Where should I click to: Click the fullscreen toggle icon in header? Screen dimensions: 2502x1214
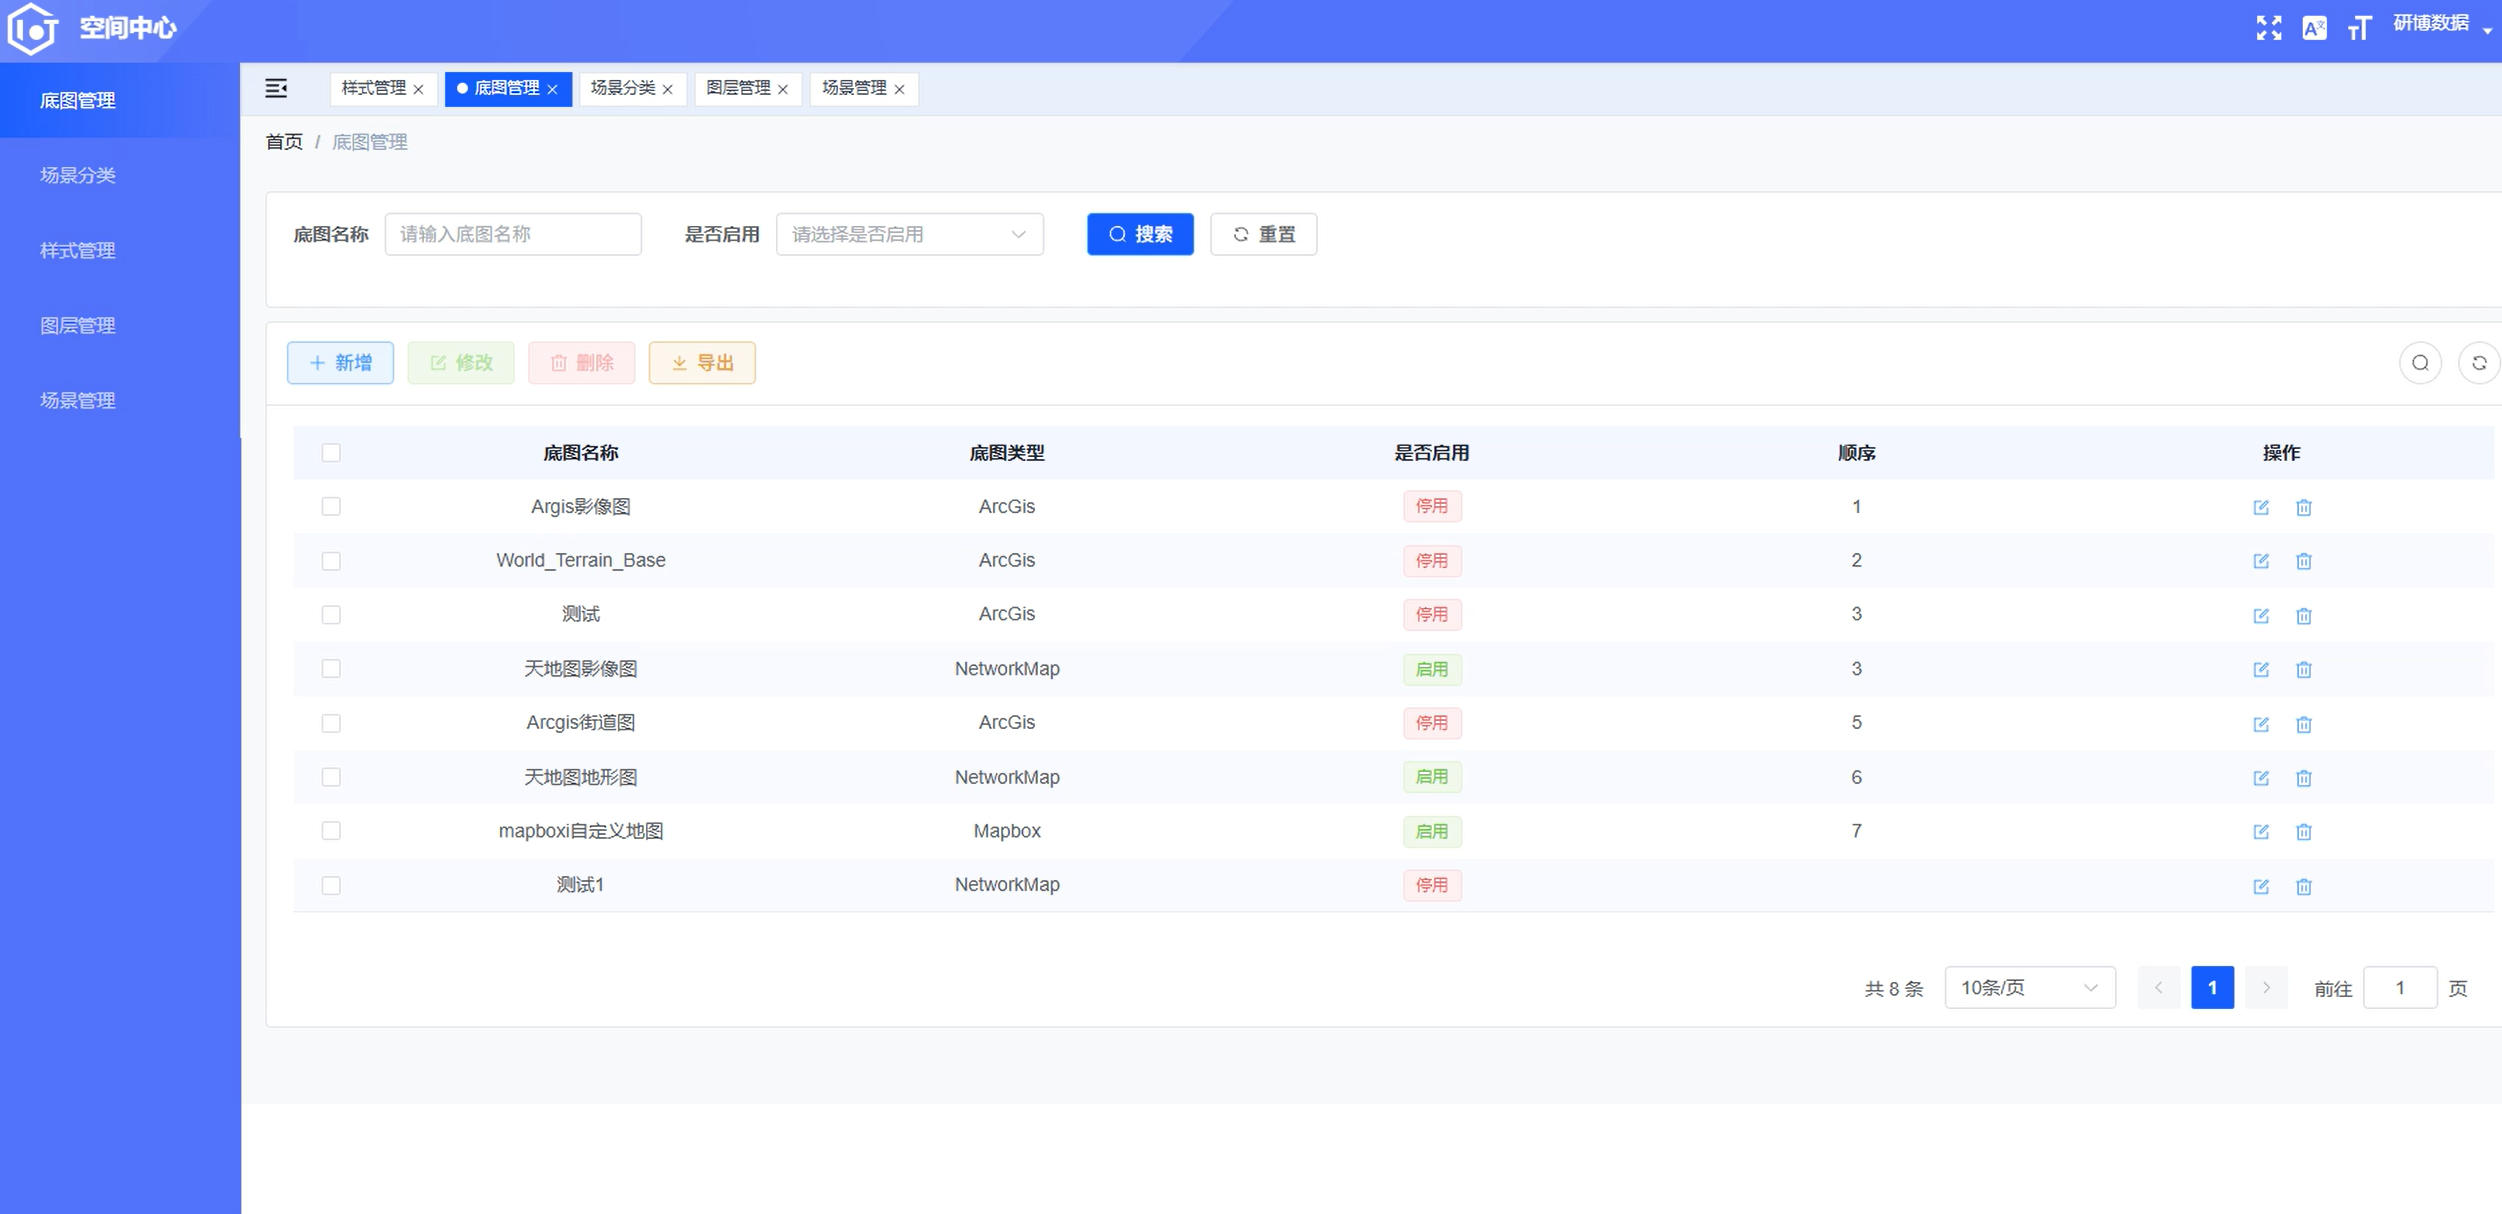pos(2269,28)
